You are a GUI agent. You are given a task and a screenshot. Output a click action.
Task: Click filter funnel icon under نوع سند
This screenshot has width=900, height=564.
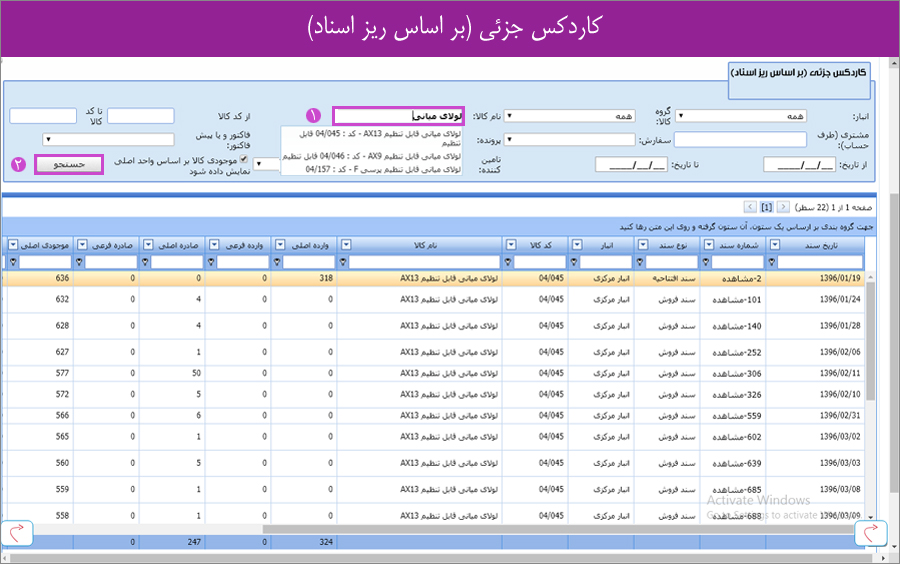(x=639, y=262)
